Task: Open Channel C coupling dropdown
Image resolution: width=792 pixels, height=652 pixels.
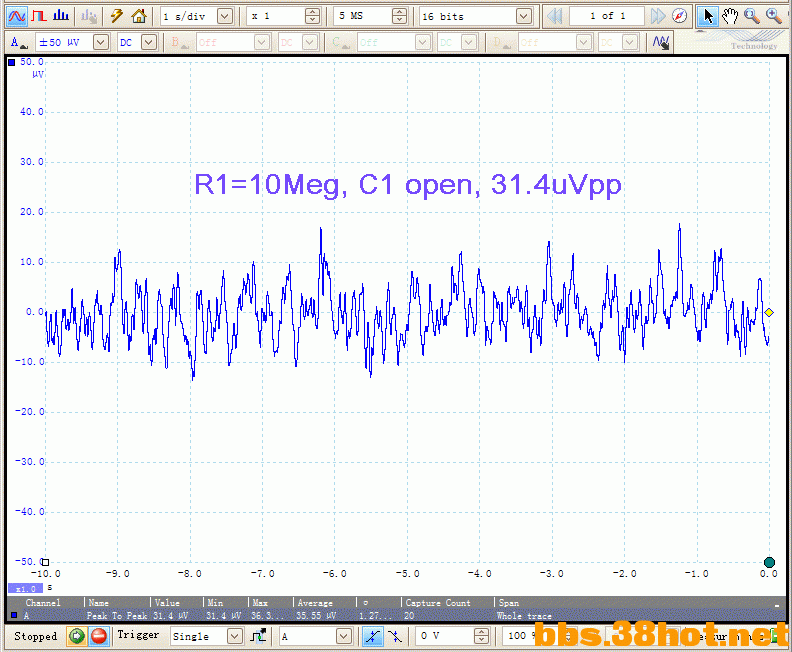Action: click(x=470, y=42)
